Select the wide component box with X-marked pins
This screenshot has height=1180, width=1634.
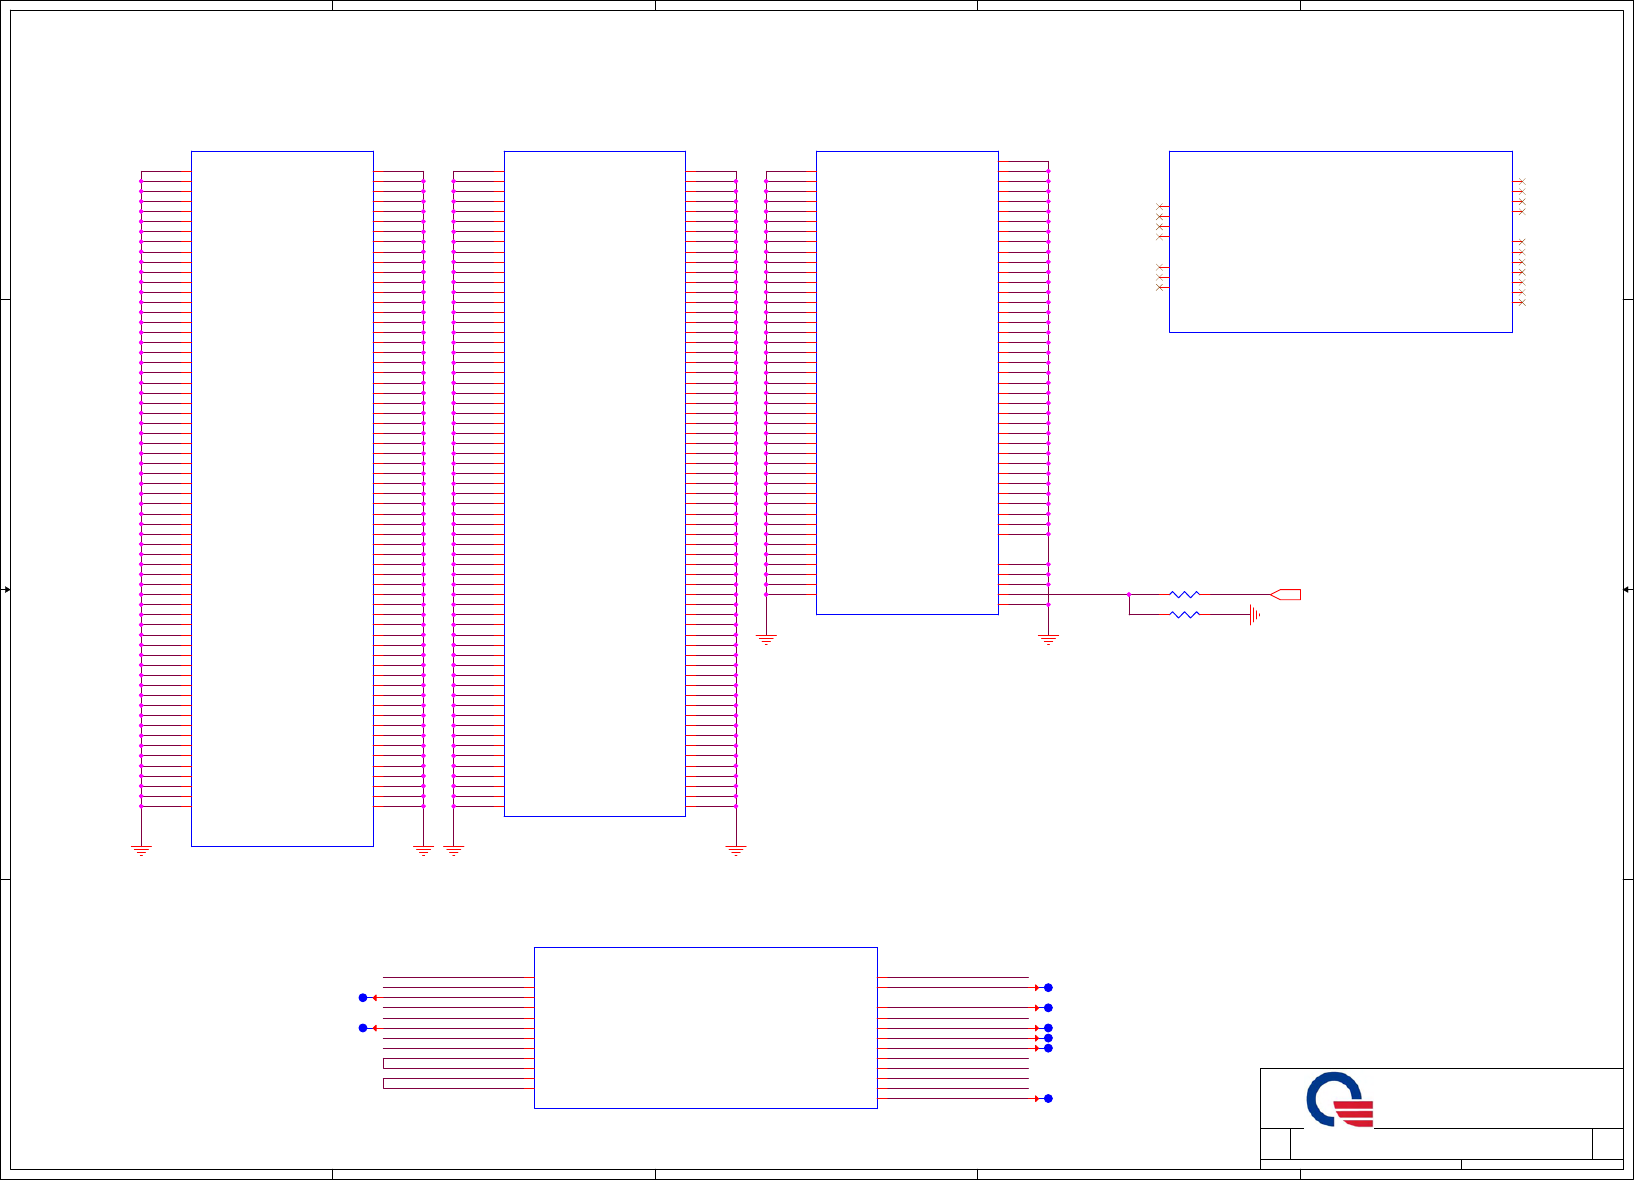pyautogui.click(x=1341, y=242)
